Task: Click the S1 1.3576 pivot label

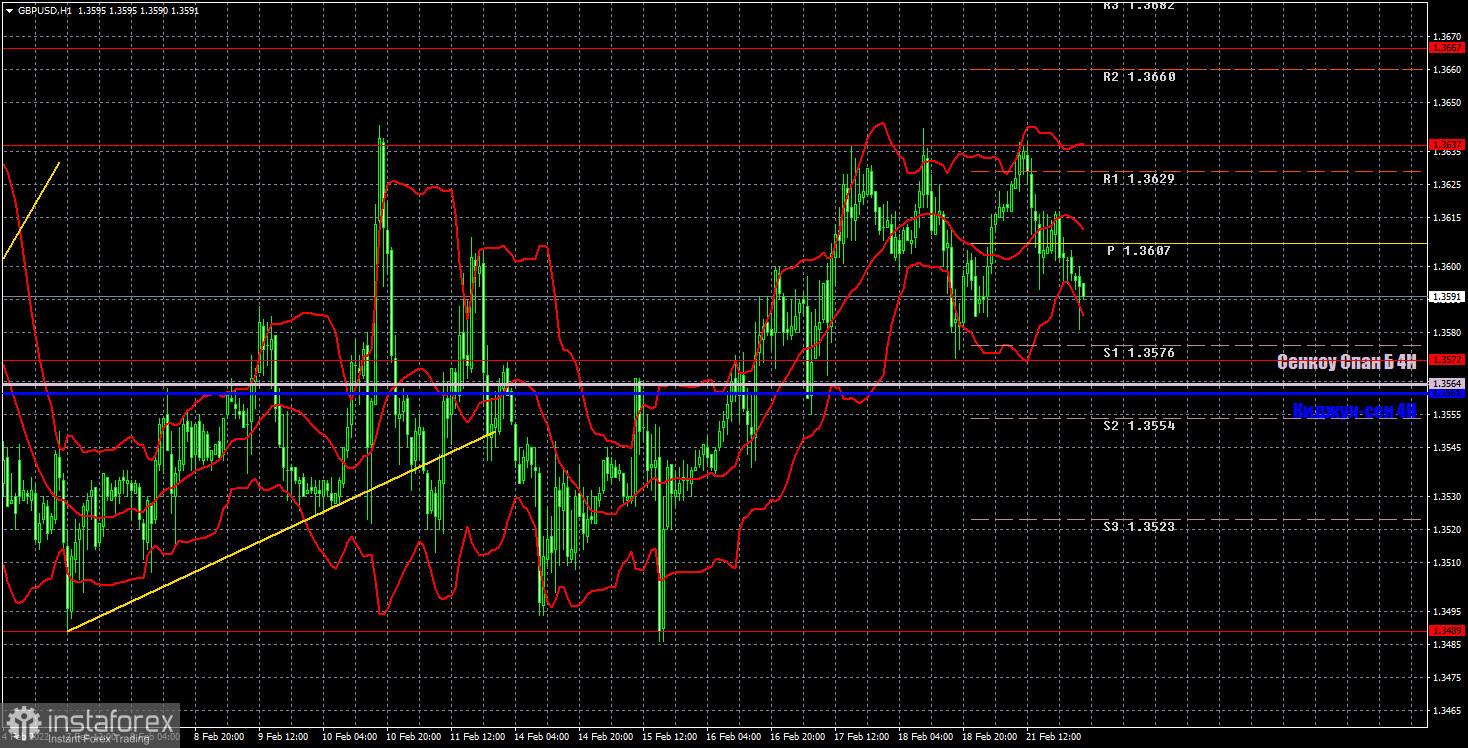Action: click(x=1139, y=352)
